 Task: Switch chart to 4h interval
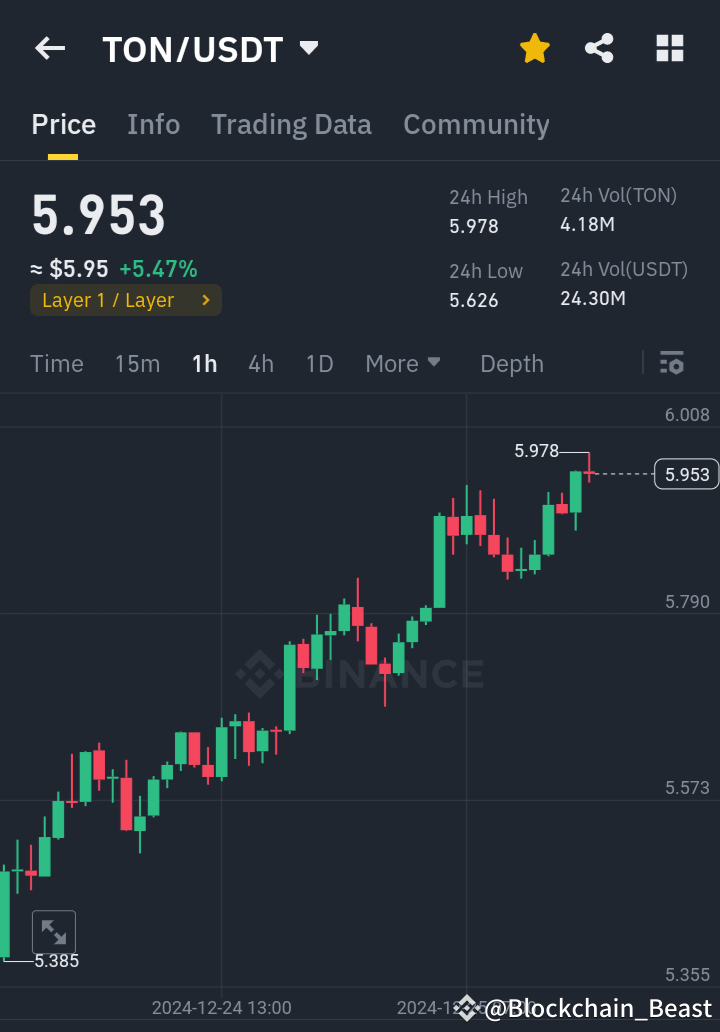coord(260,363)
